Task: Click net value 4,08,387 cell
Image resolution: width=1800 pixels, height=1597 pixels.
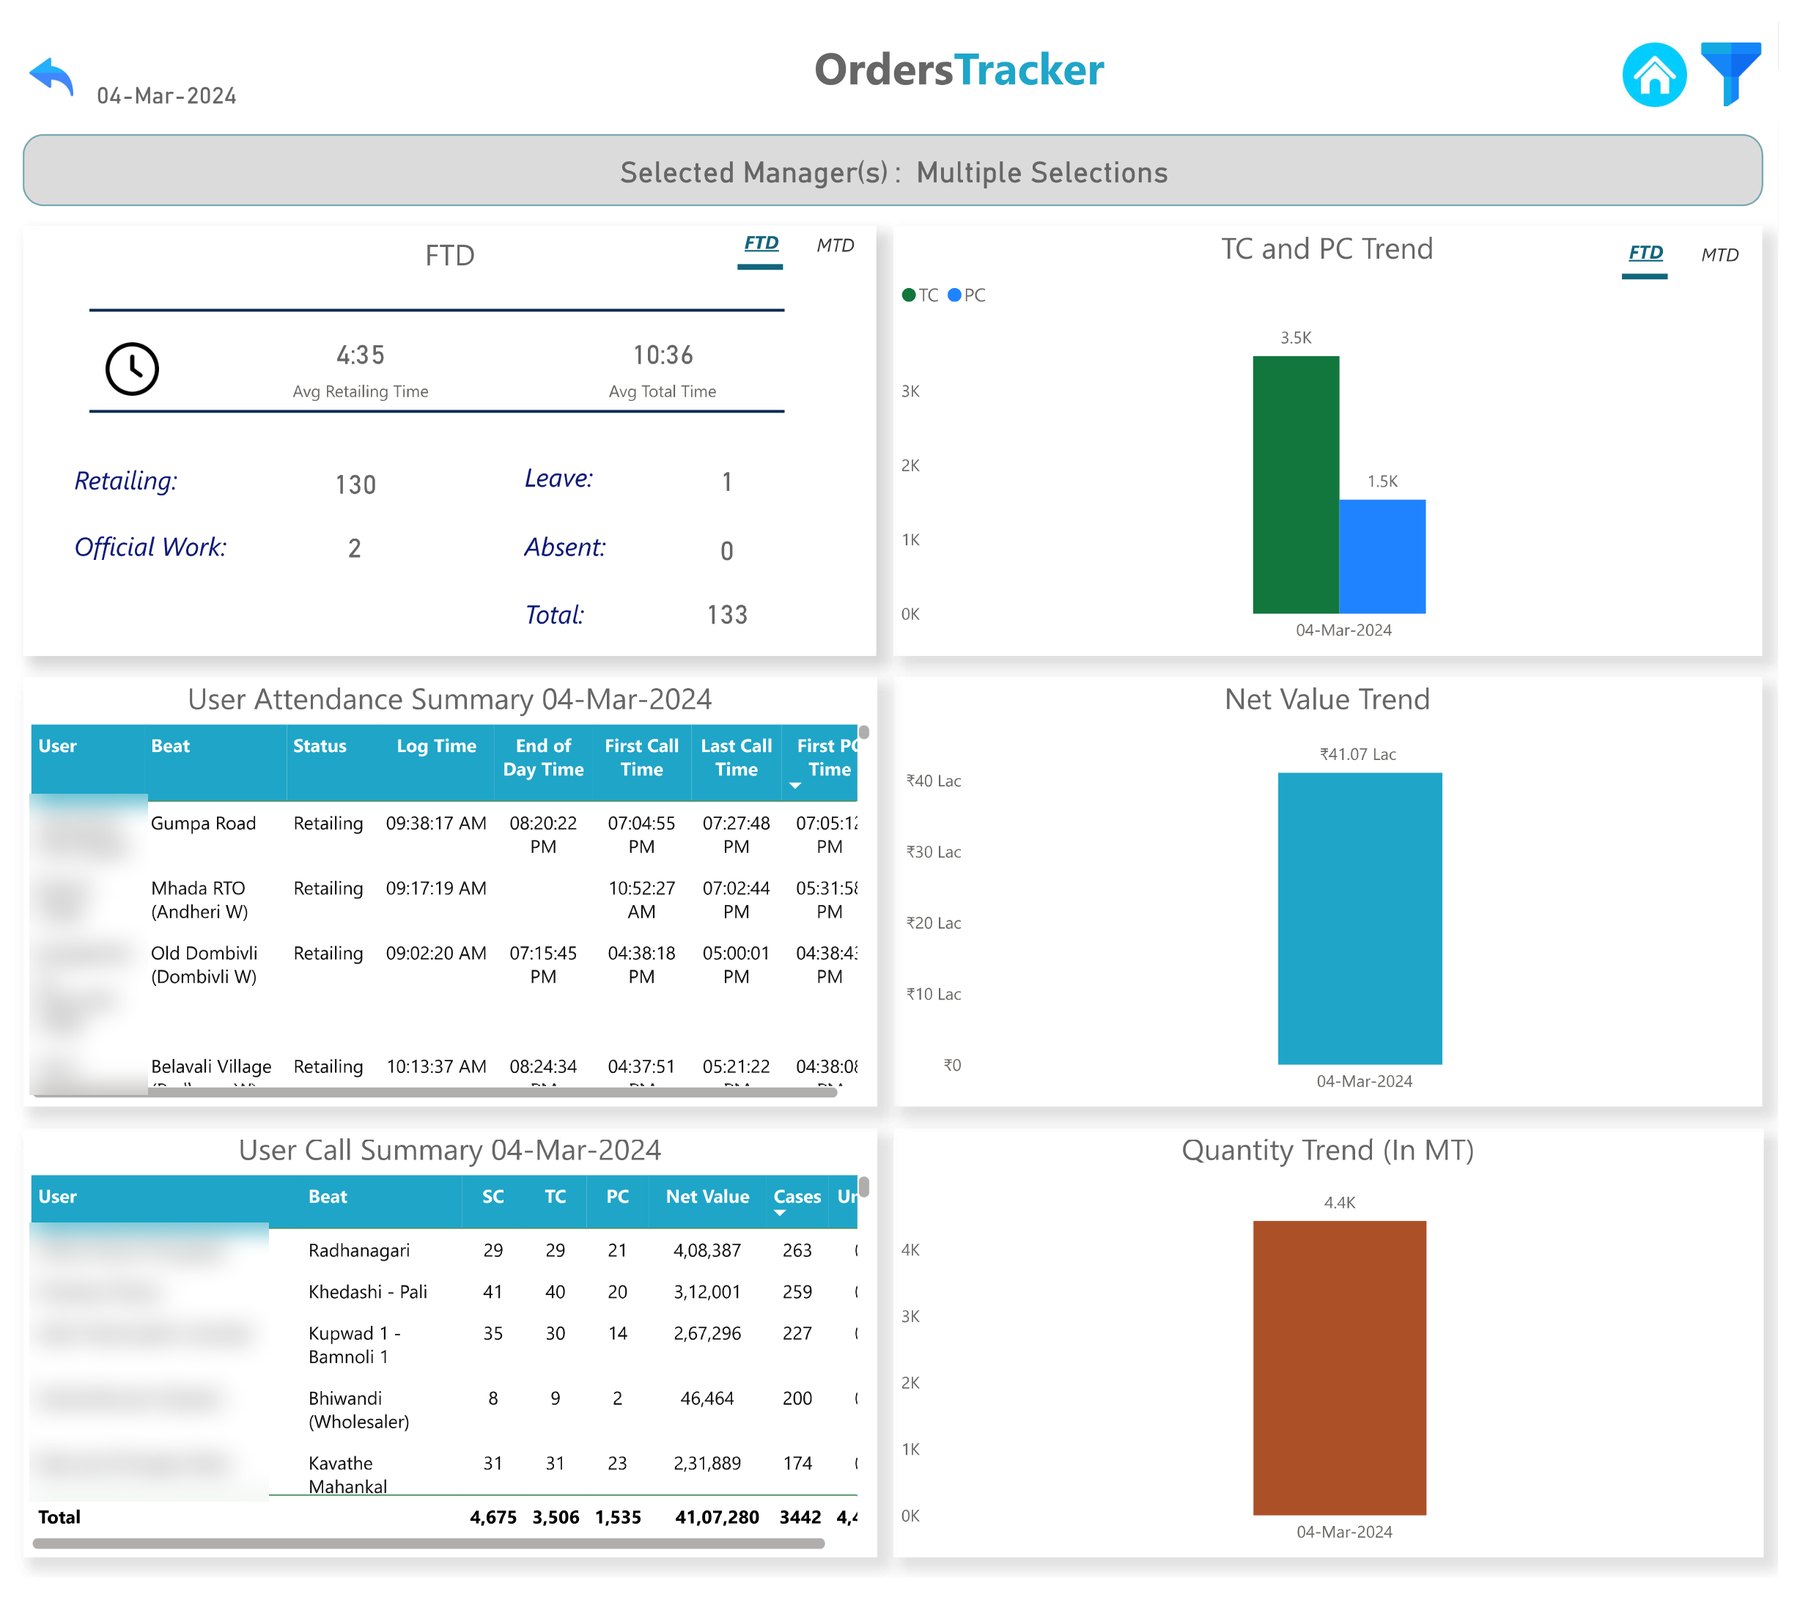Action: [x=707, y=1251]
